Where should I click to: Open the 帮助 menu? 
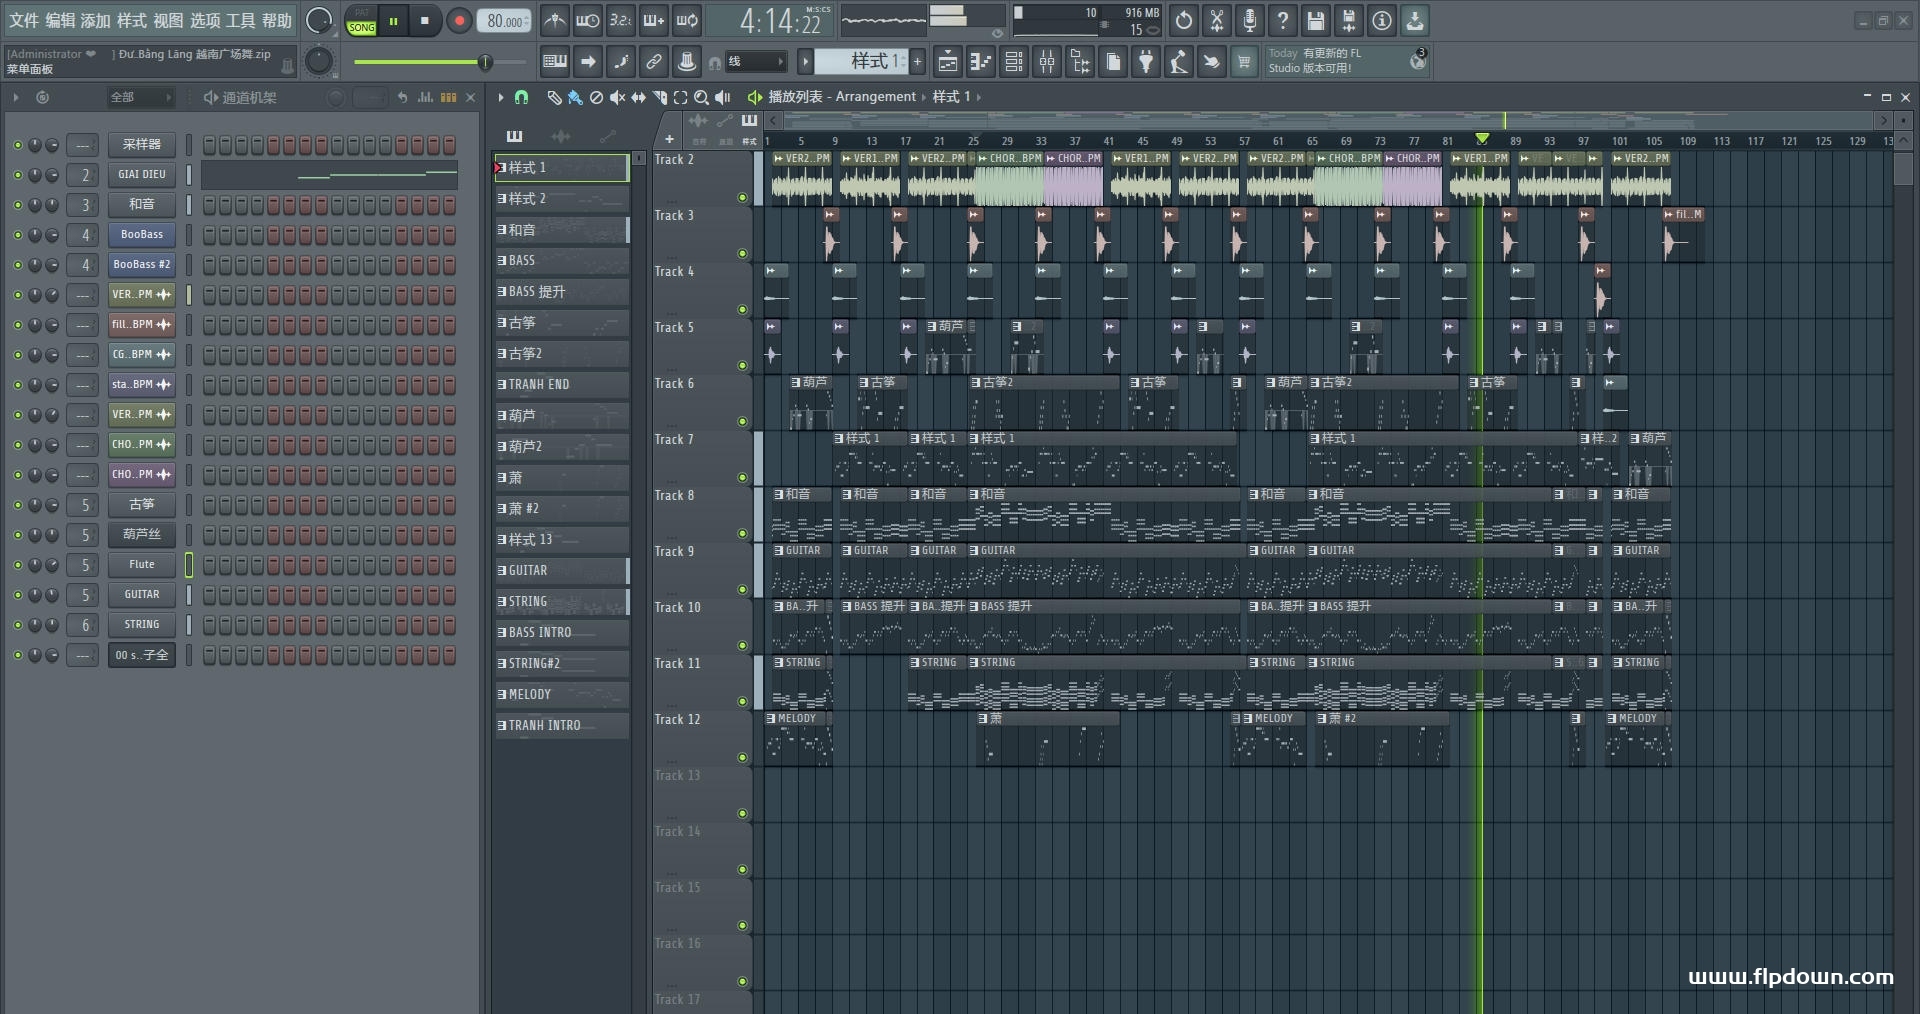pyautogui.click(x=277, y=20)
